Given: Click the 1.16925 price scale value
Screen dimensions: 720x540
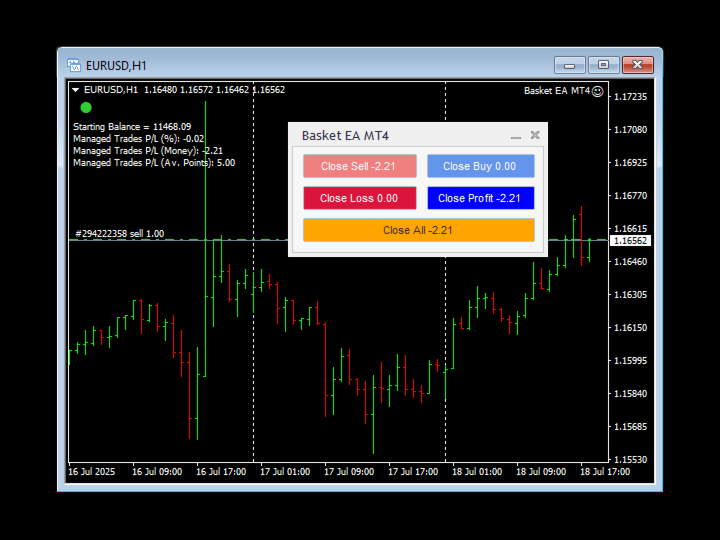Looking at the screenshot, I should (630, 163).
